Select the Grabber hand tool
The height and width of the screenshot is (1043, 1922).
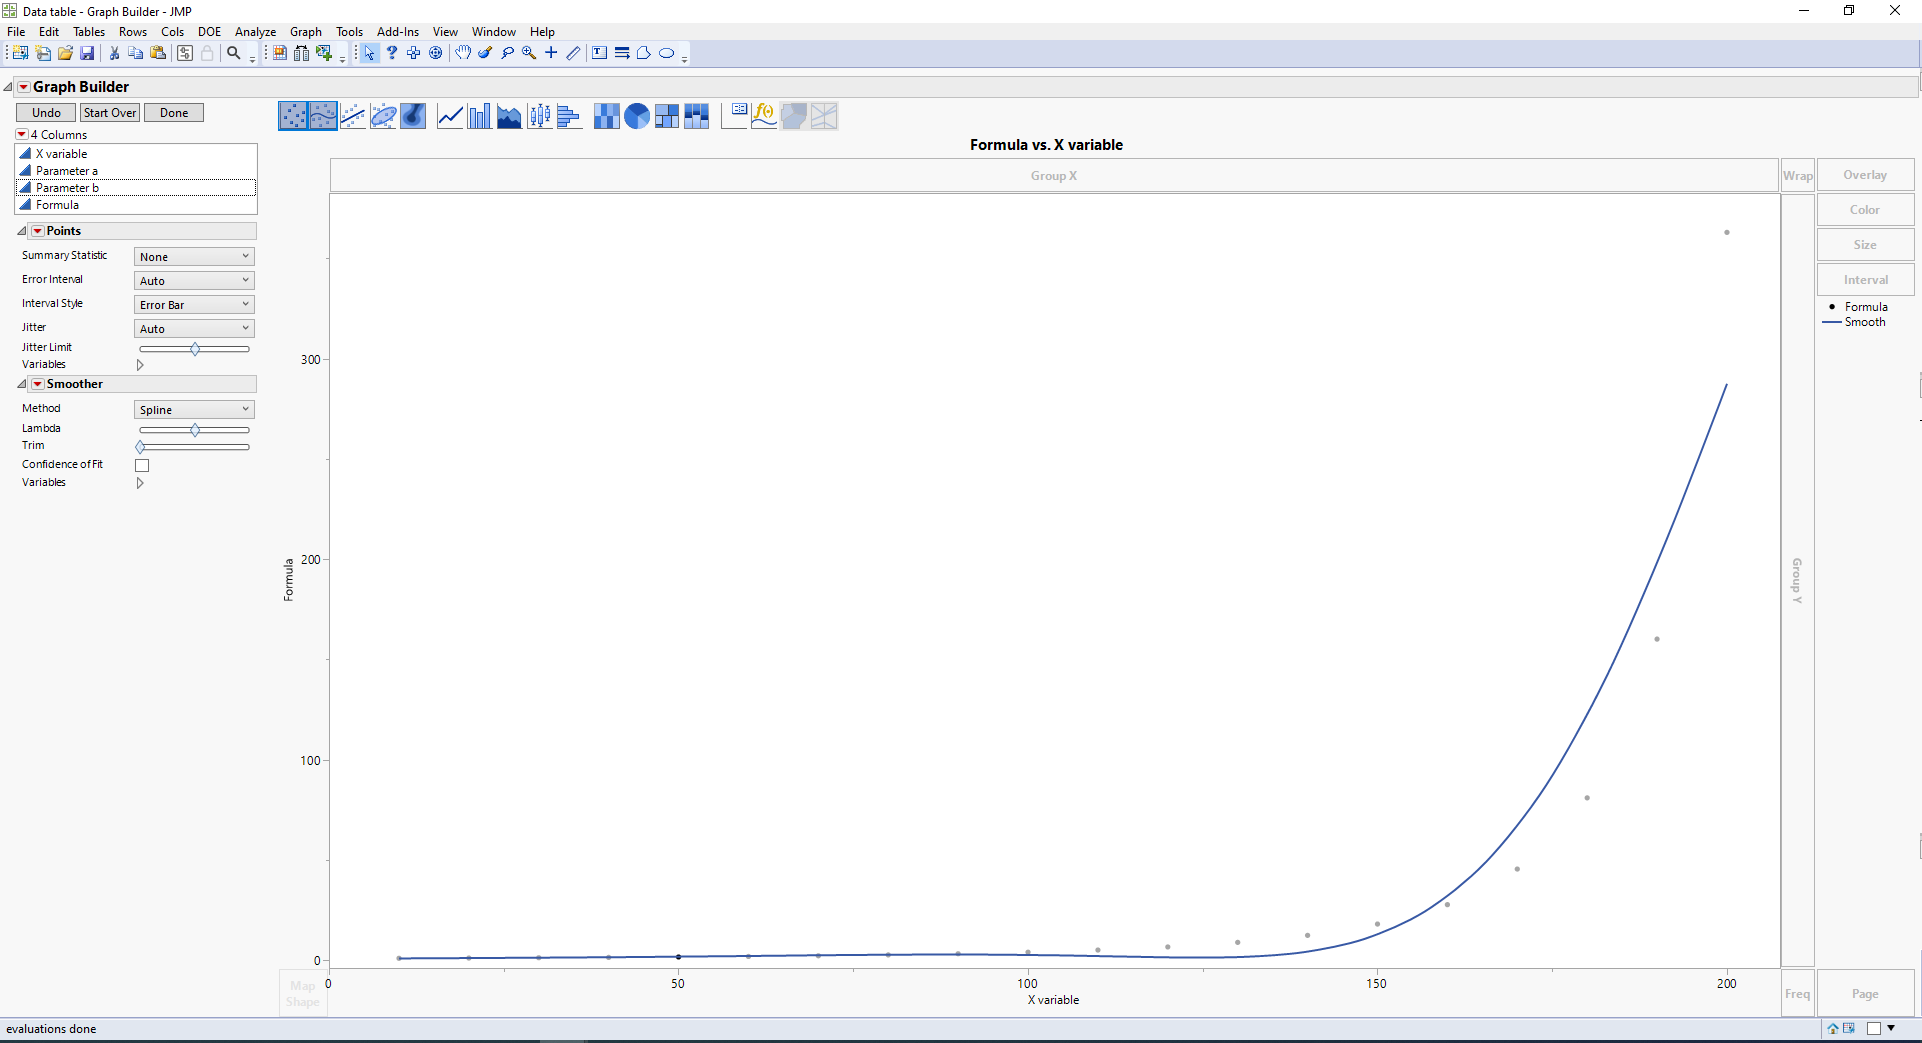point(463,53)
